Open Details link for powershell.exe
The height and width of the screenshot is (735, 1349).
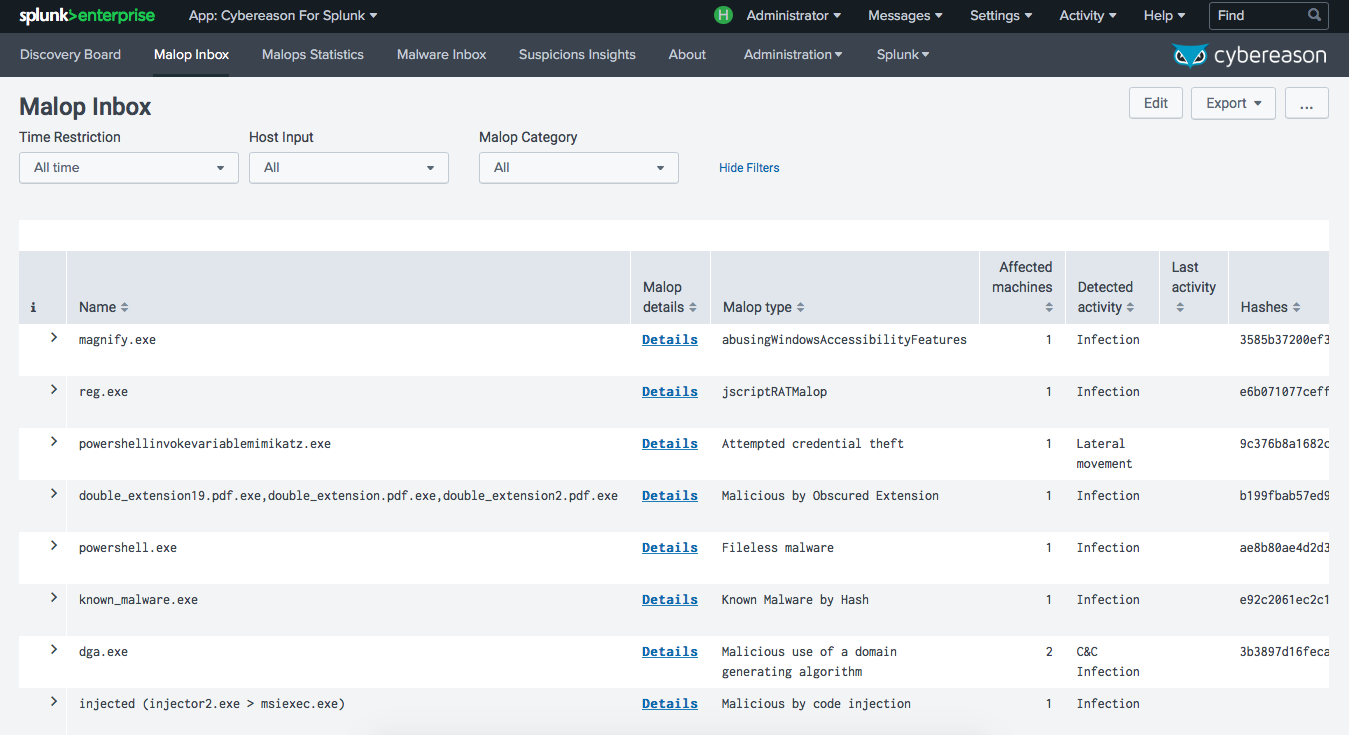click(x=670, y=548)
